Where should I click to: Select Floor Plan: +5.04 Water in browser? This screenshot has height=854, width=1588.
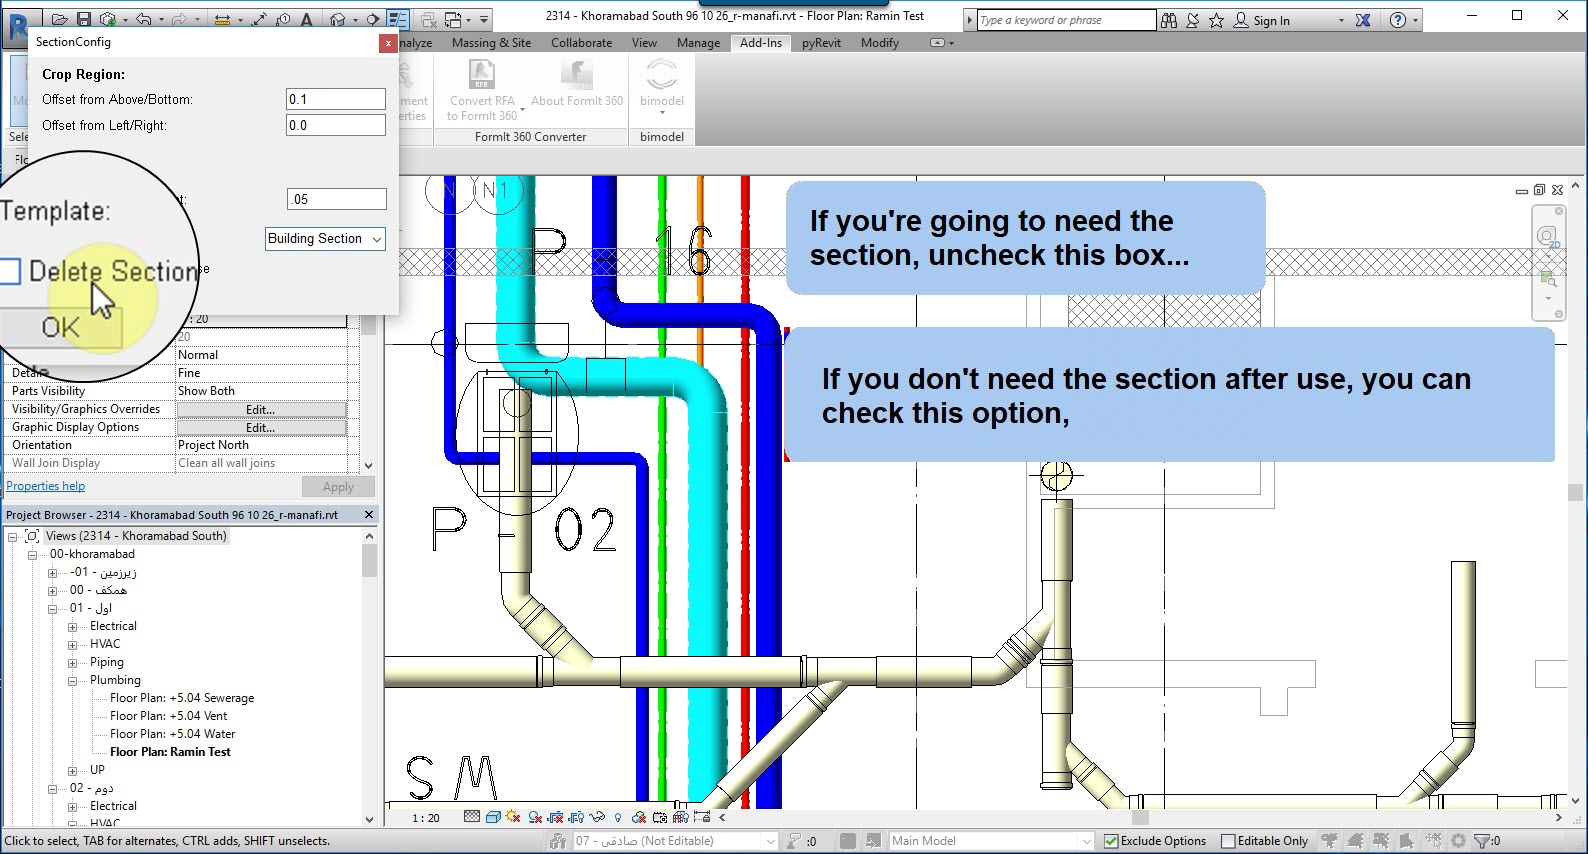[173, 734]
